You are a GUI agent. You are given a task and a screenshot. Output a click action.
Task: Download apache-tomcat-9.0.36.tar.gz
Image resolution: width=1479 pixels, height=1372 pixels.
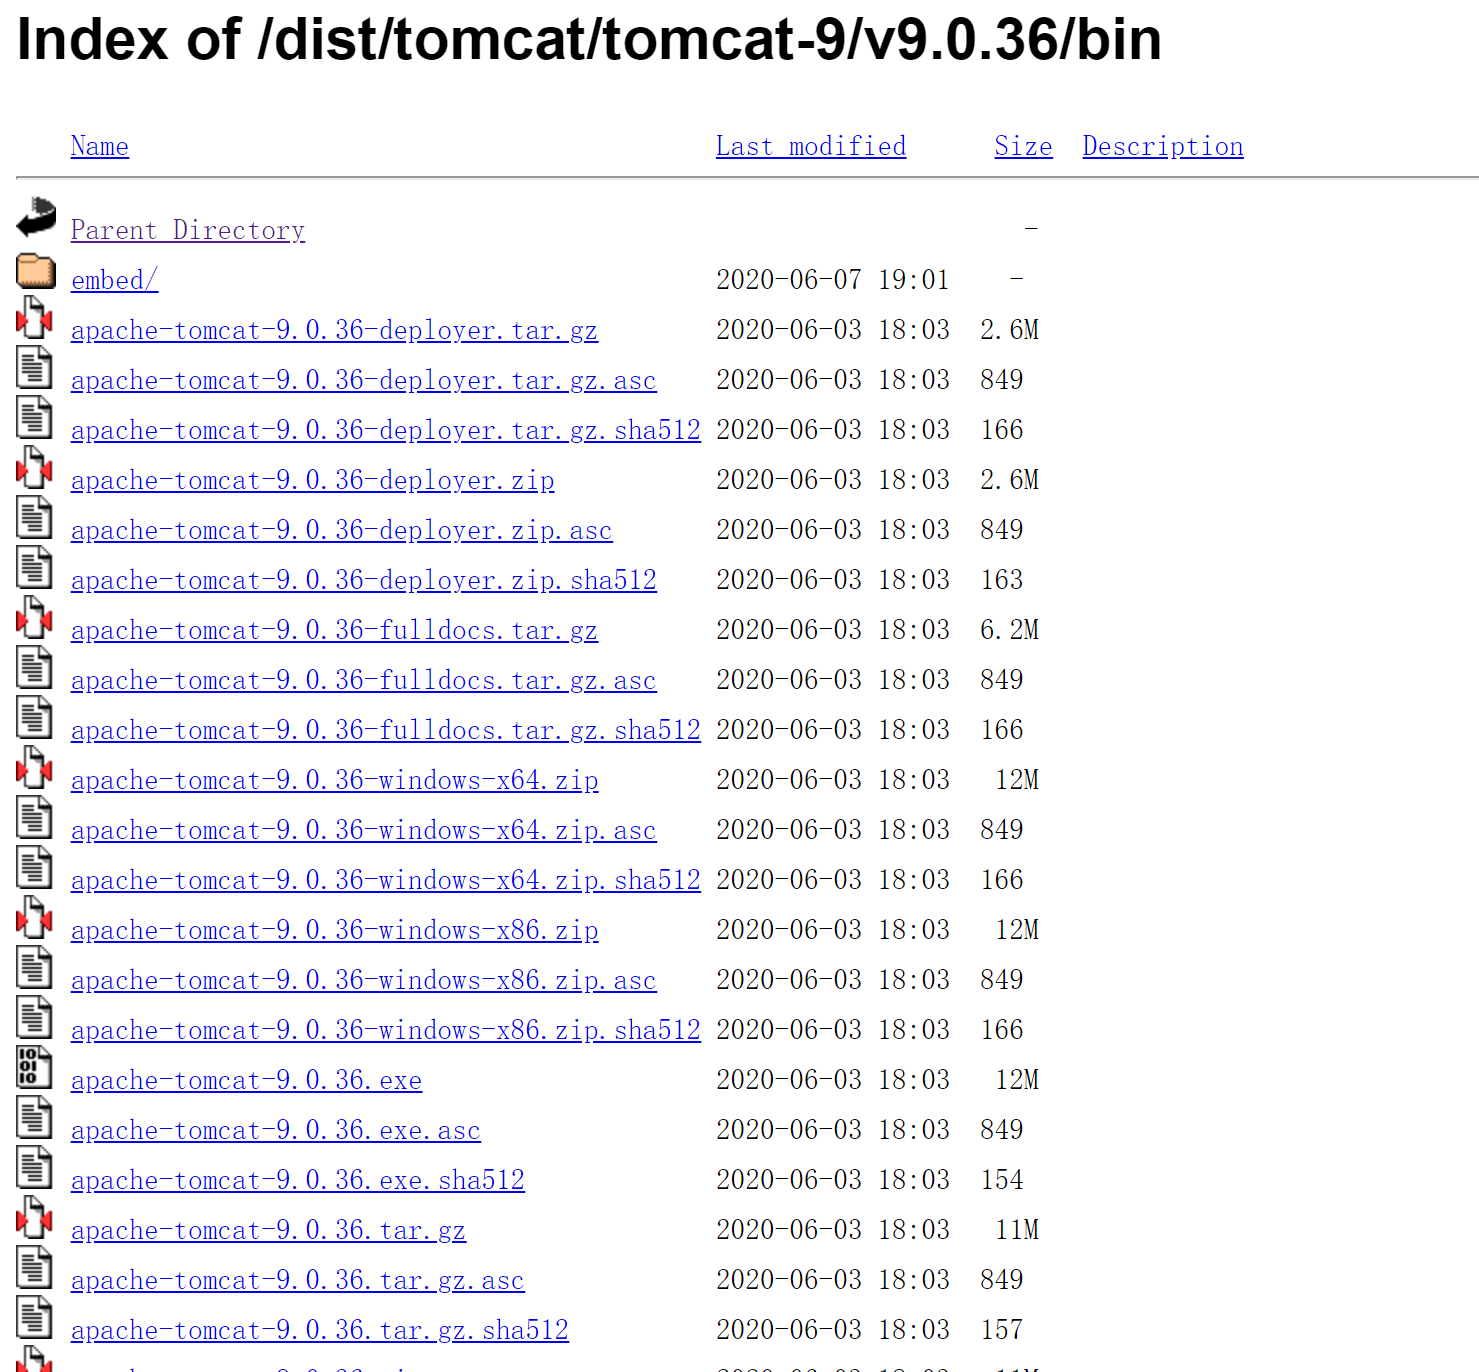coord(268,1231)
